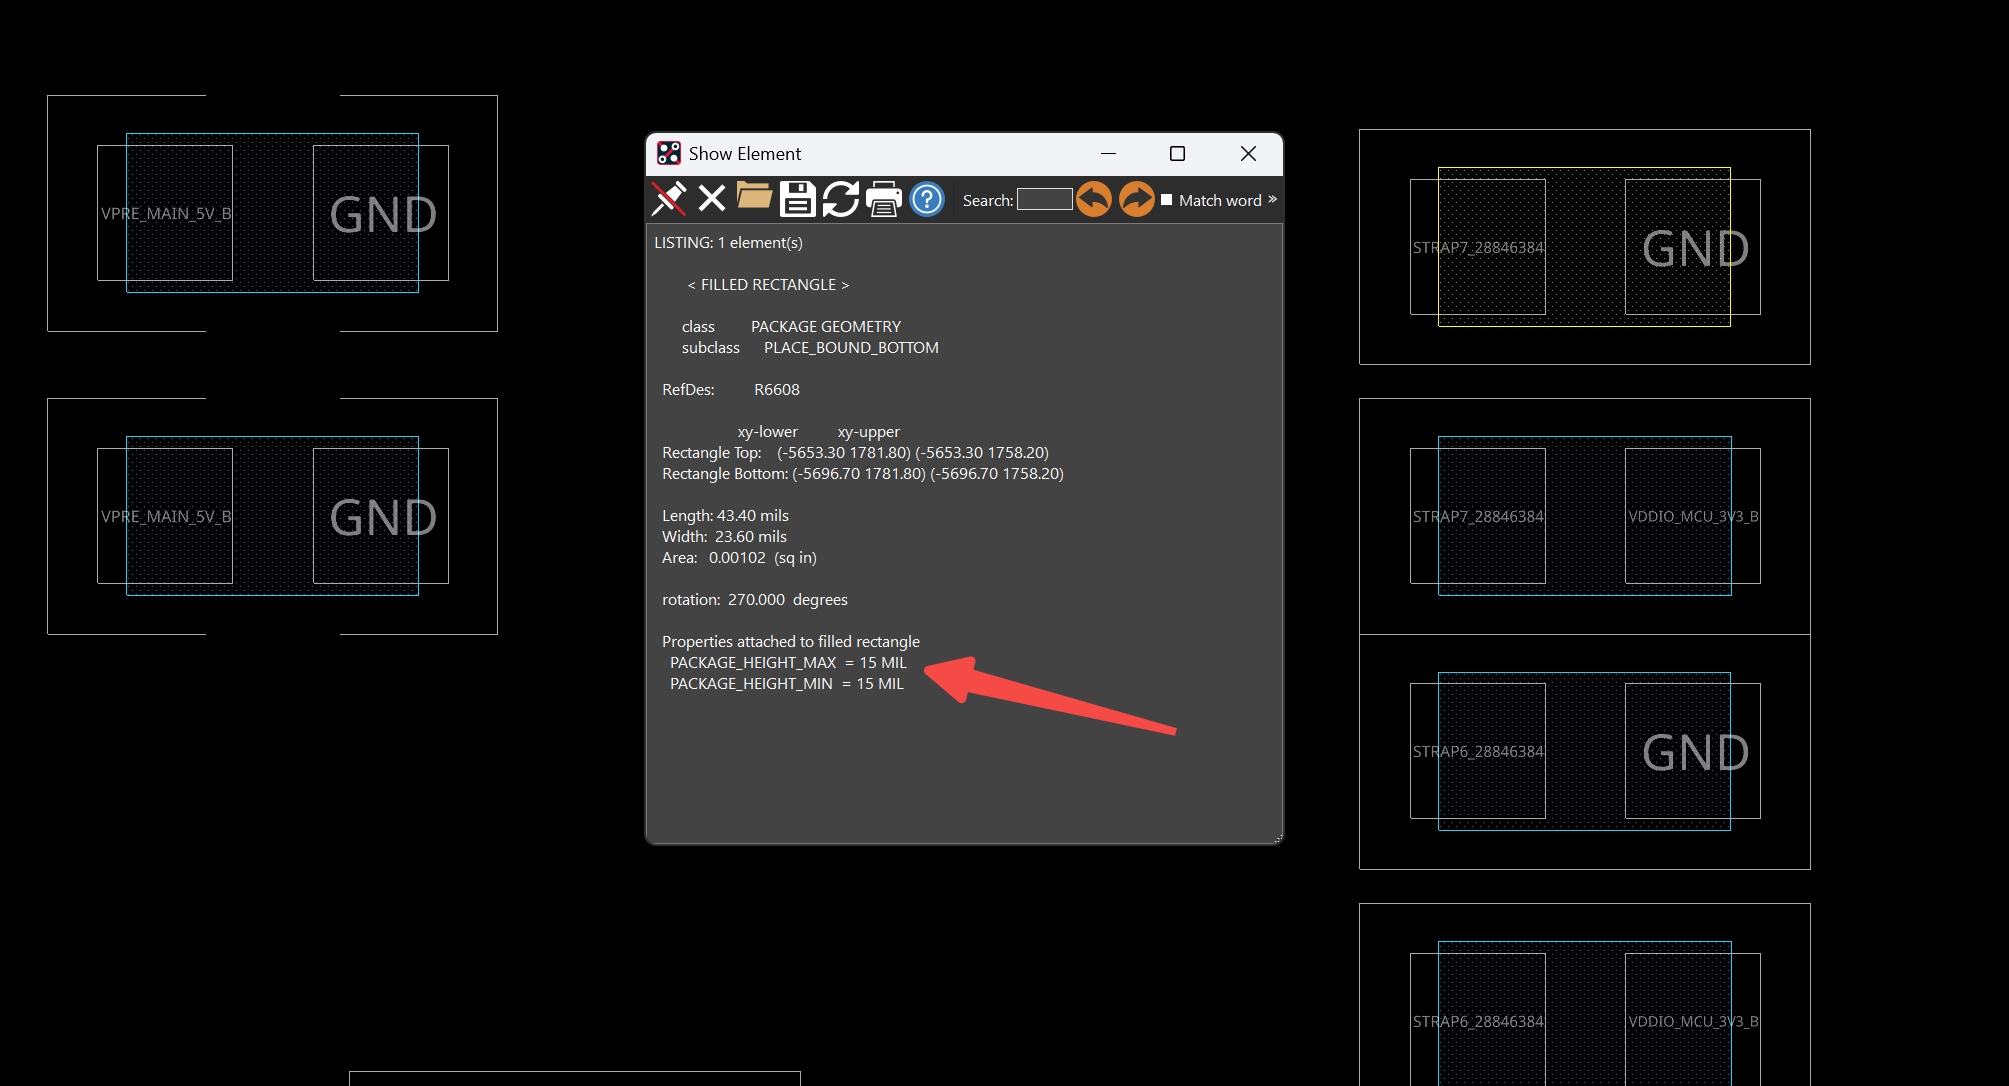Open a file with the folder icon
Image resolution: width=2009 pixels, height=1086 pixels.
(754, 197)
